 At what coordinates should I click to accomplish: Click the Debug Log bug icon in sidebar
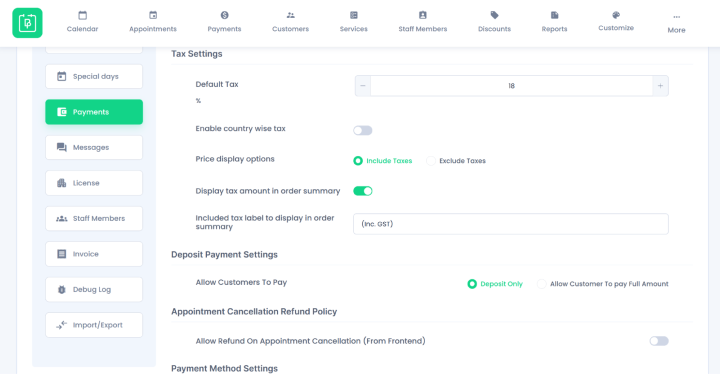pos(62,289)
